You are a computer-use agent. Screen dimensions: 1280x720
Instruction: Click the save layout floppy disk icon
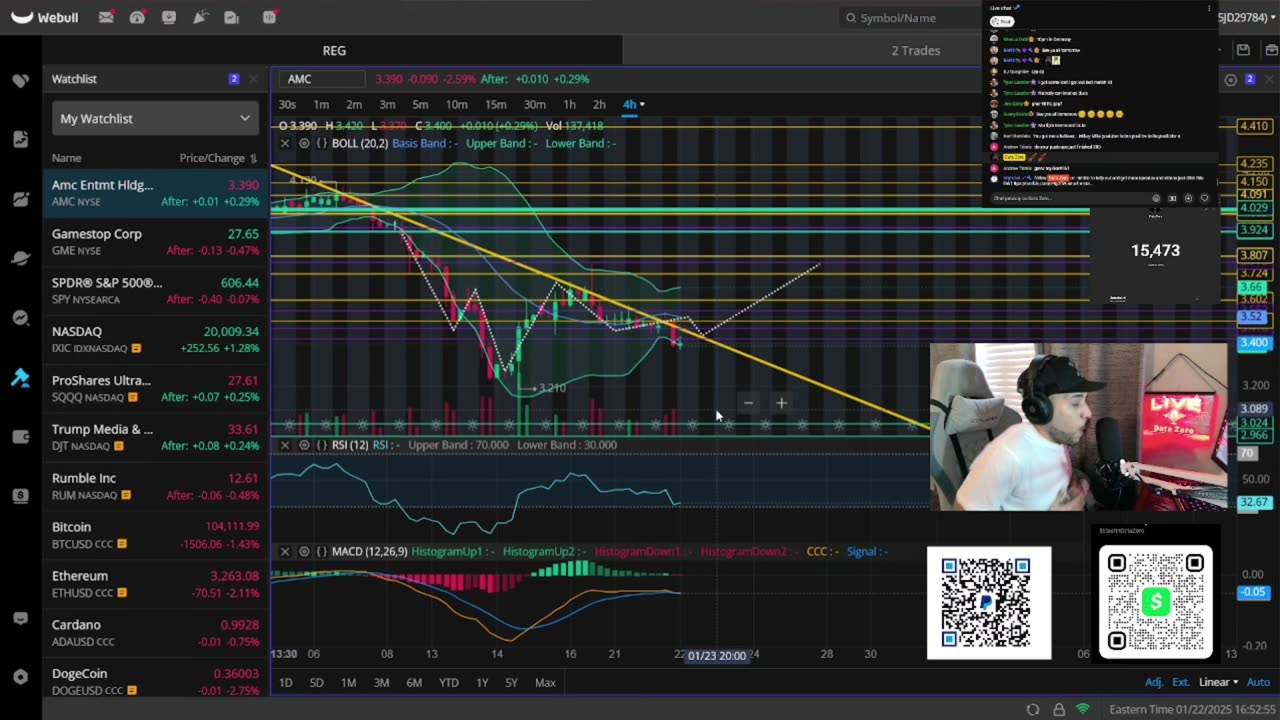tap(1243, 50)
